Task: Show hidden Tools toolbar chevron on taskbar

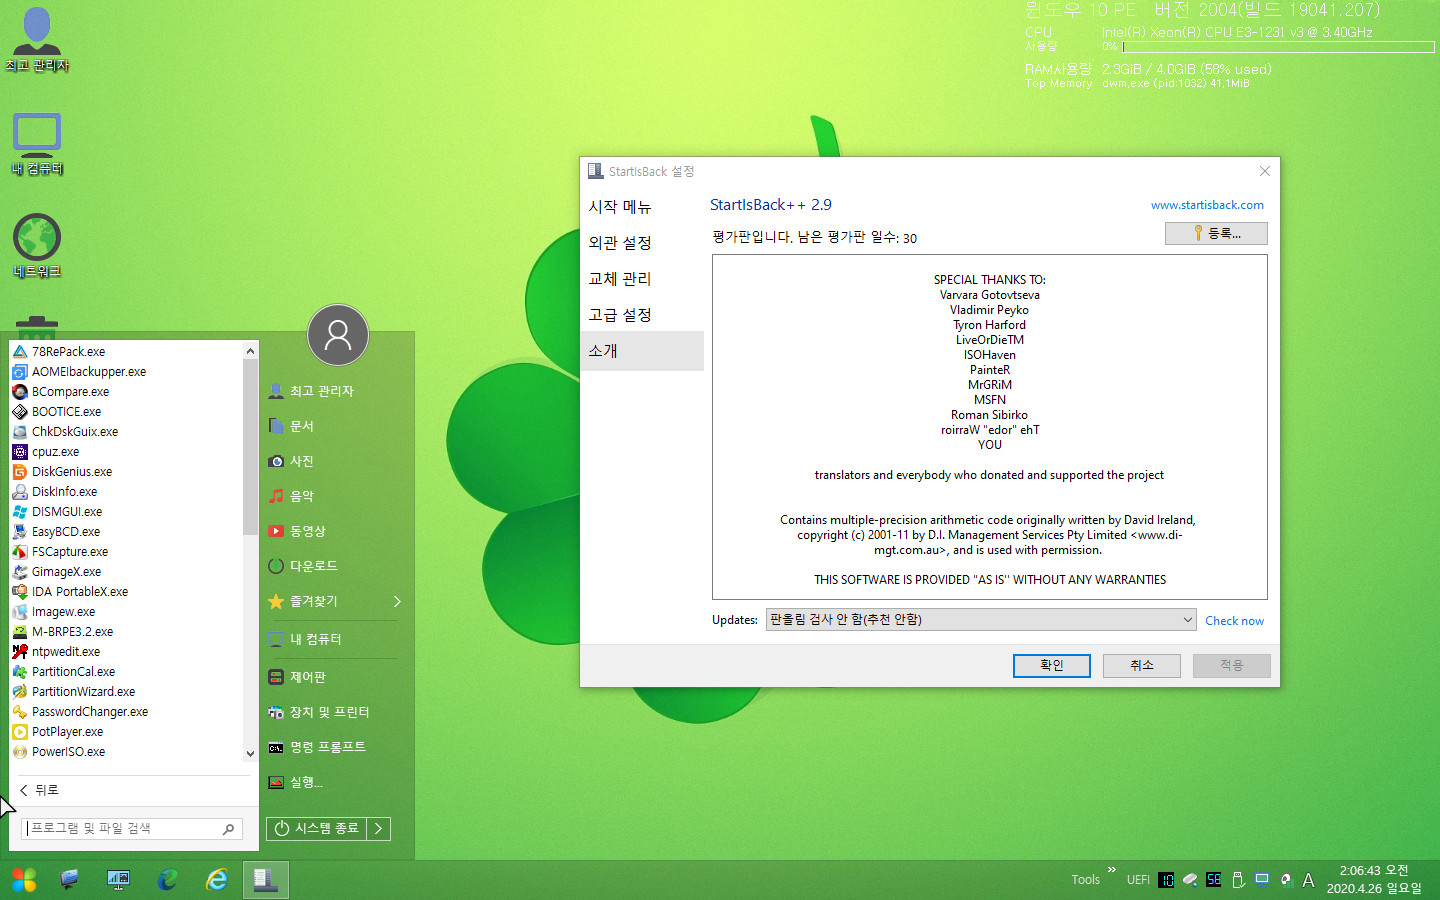Action: tap(1111, 869)
